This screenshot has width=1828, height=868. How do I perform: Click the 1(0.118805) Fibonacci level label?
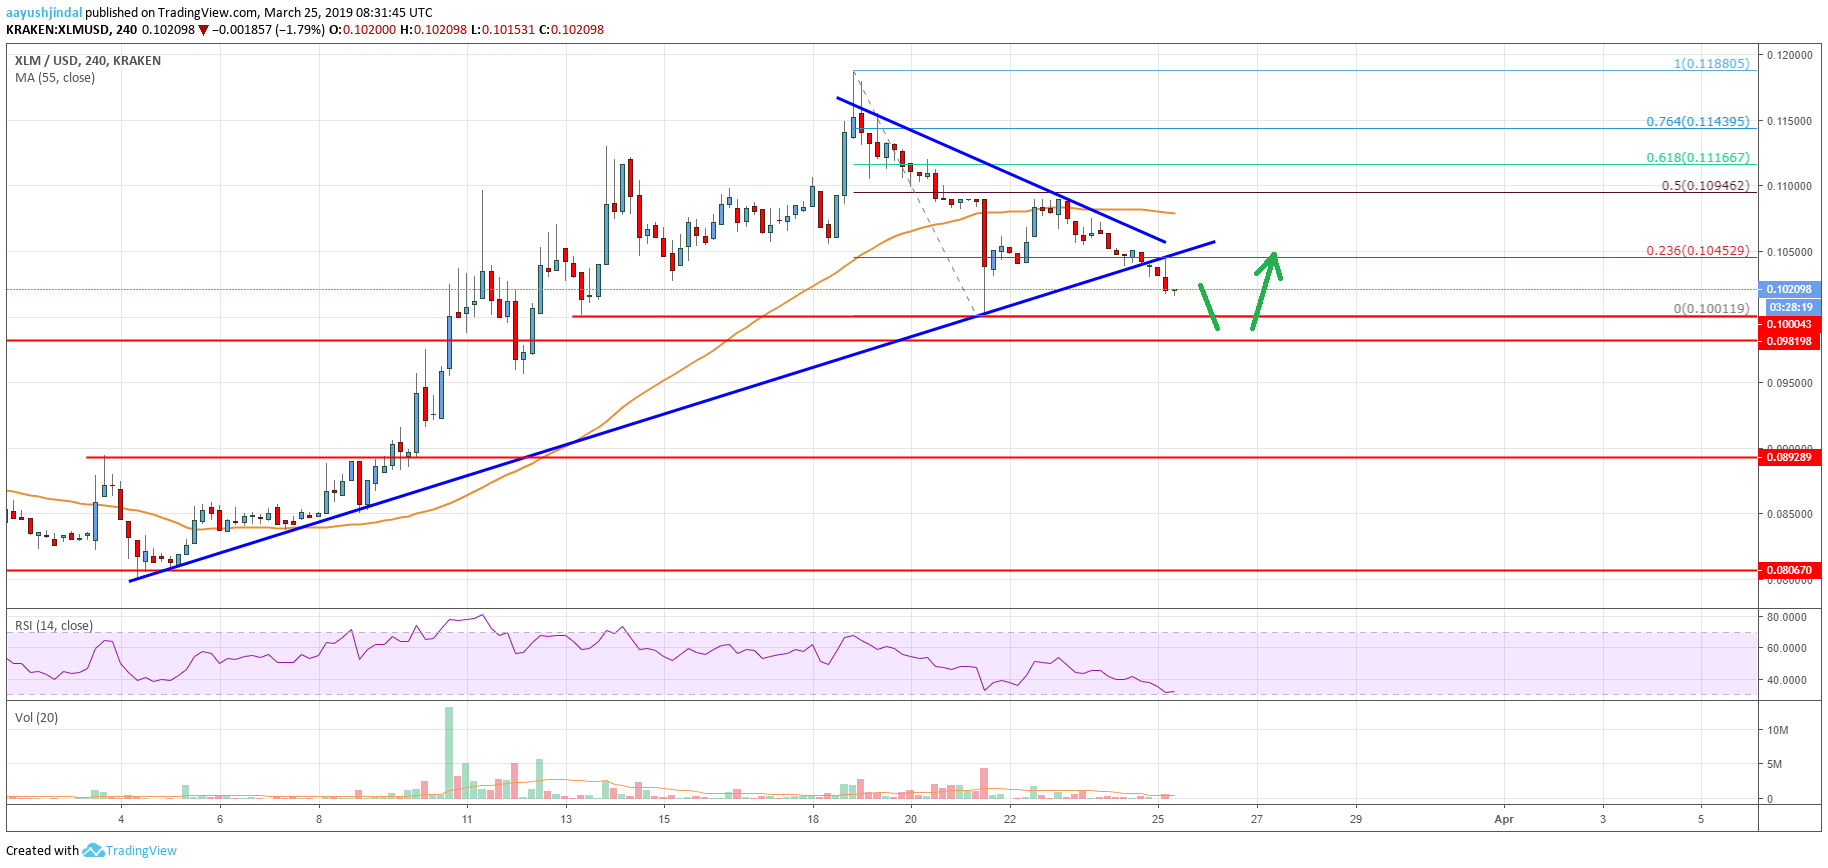tap(1712, 63)
